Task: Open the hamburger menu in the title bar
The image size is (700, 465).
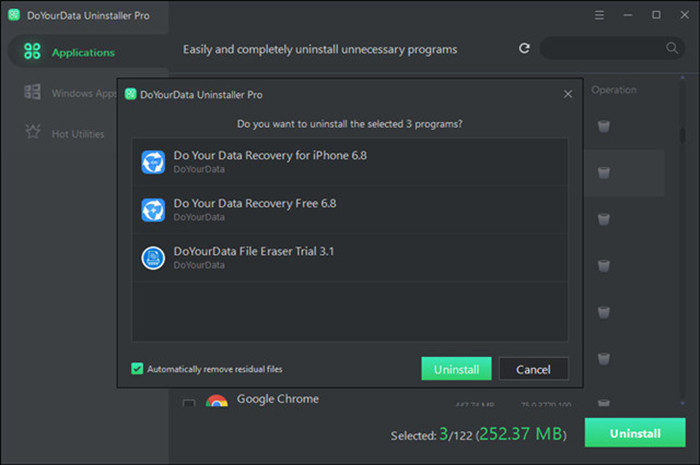Action: coord(598,16)
